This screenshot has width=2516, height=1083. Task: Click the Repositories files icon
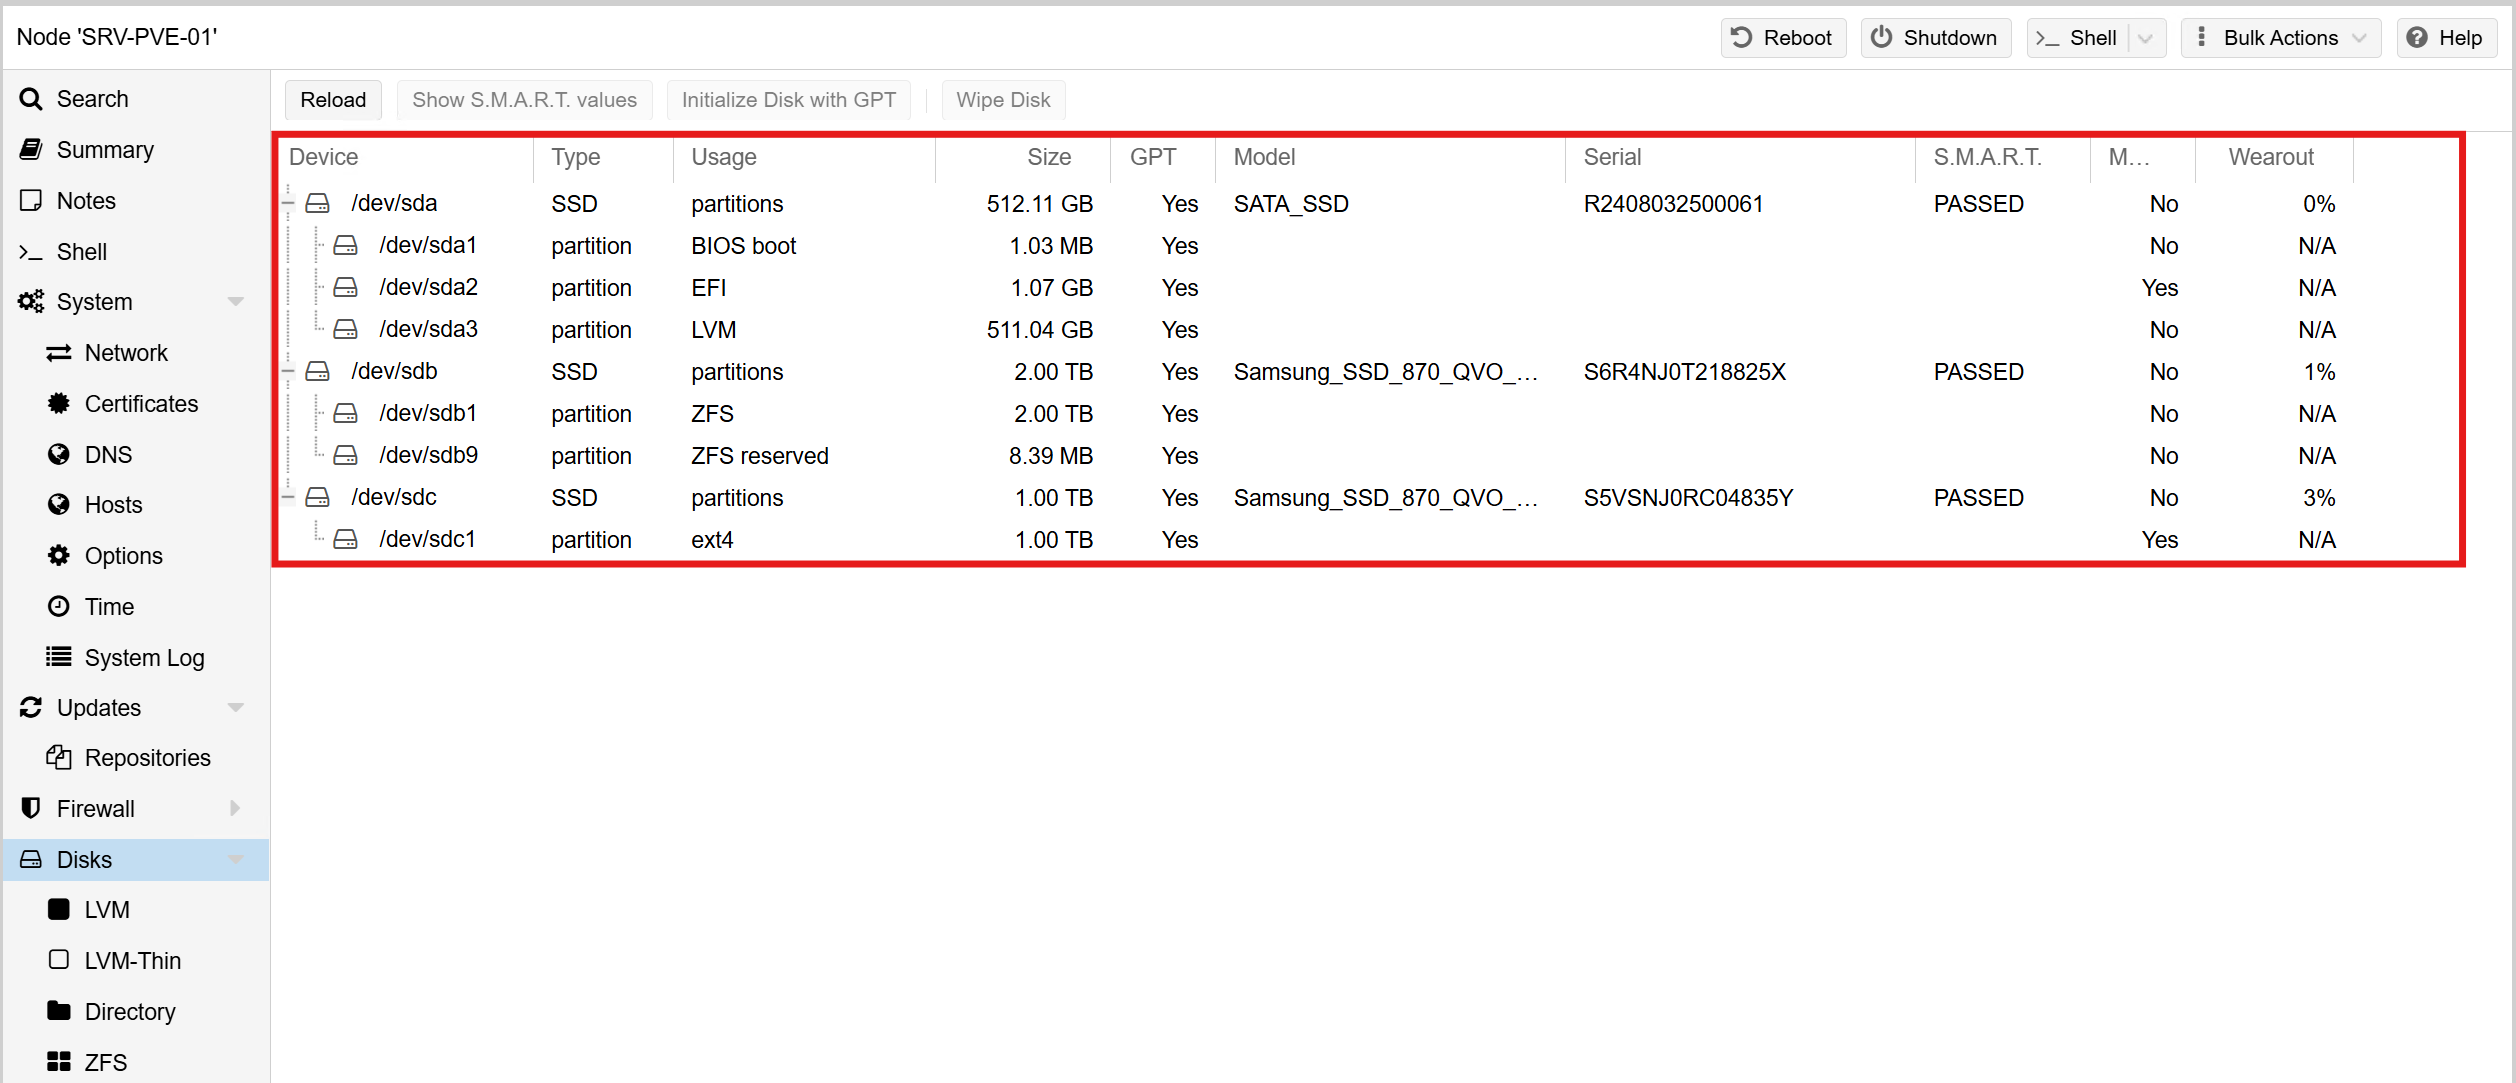[59, 757]
